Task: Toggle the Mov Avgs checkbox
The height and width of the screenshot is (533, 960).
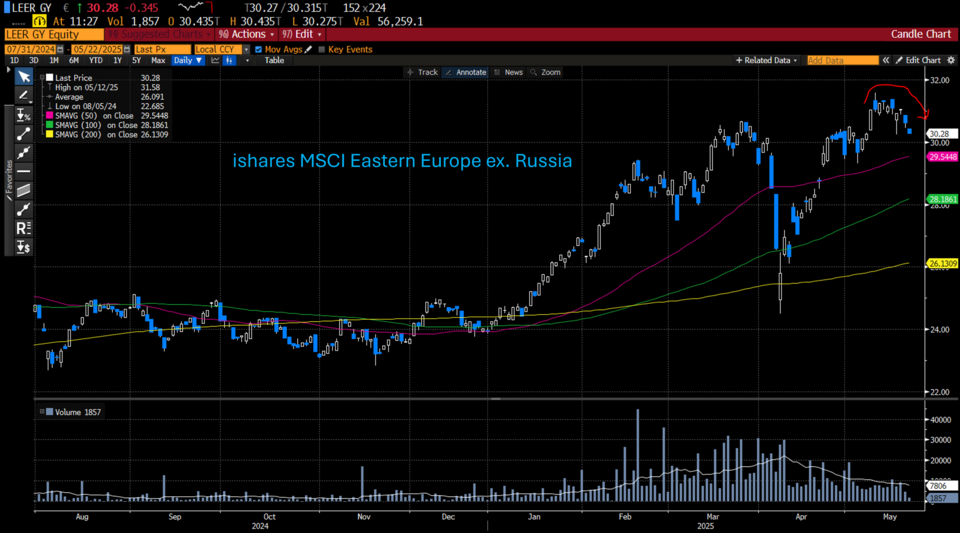Action: [258, 50]
